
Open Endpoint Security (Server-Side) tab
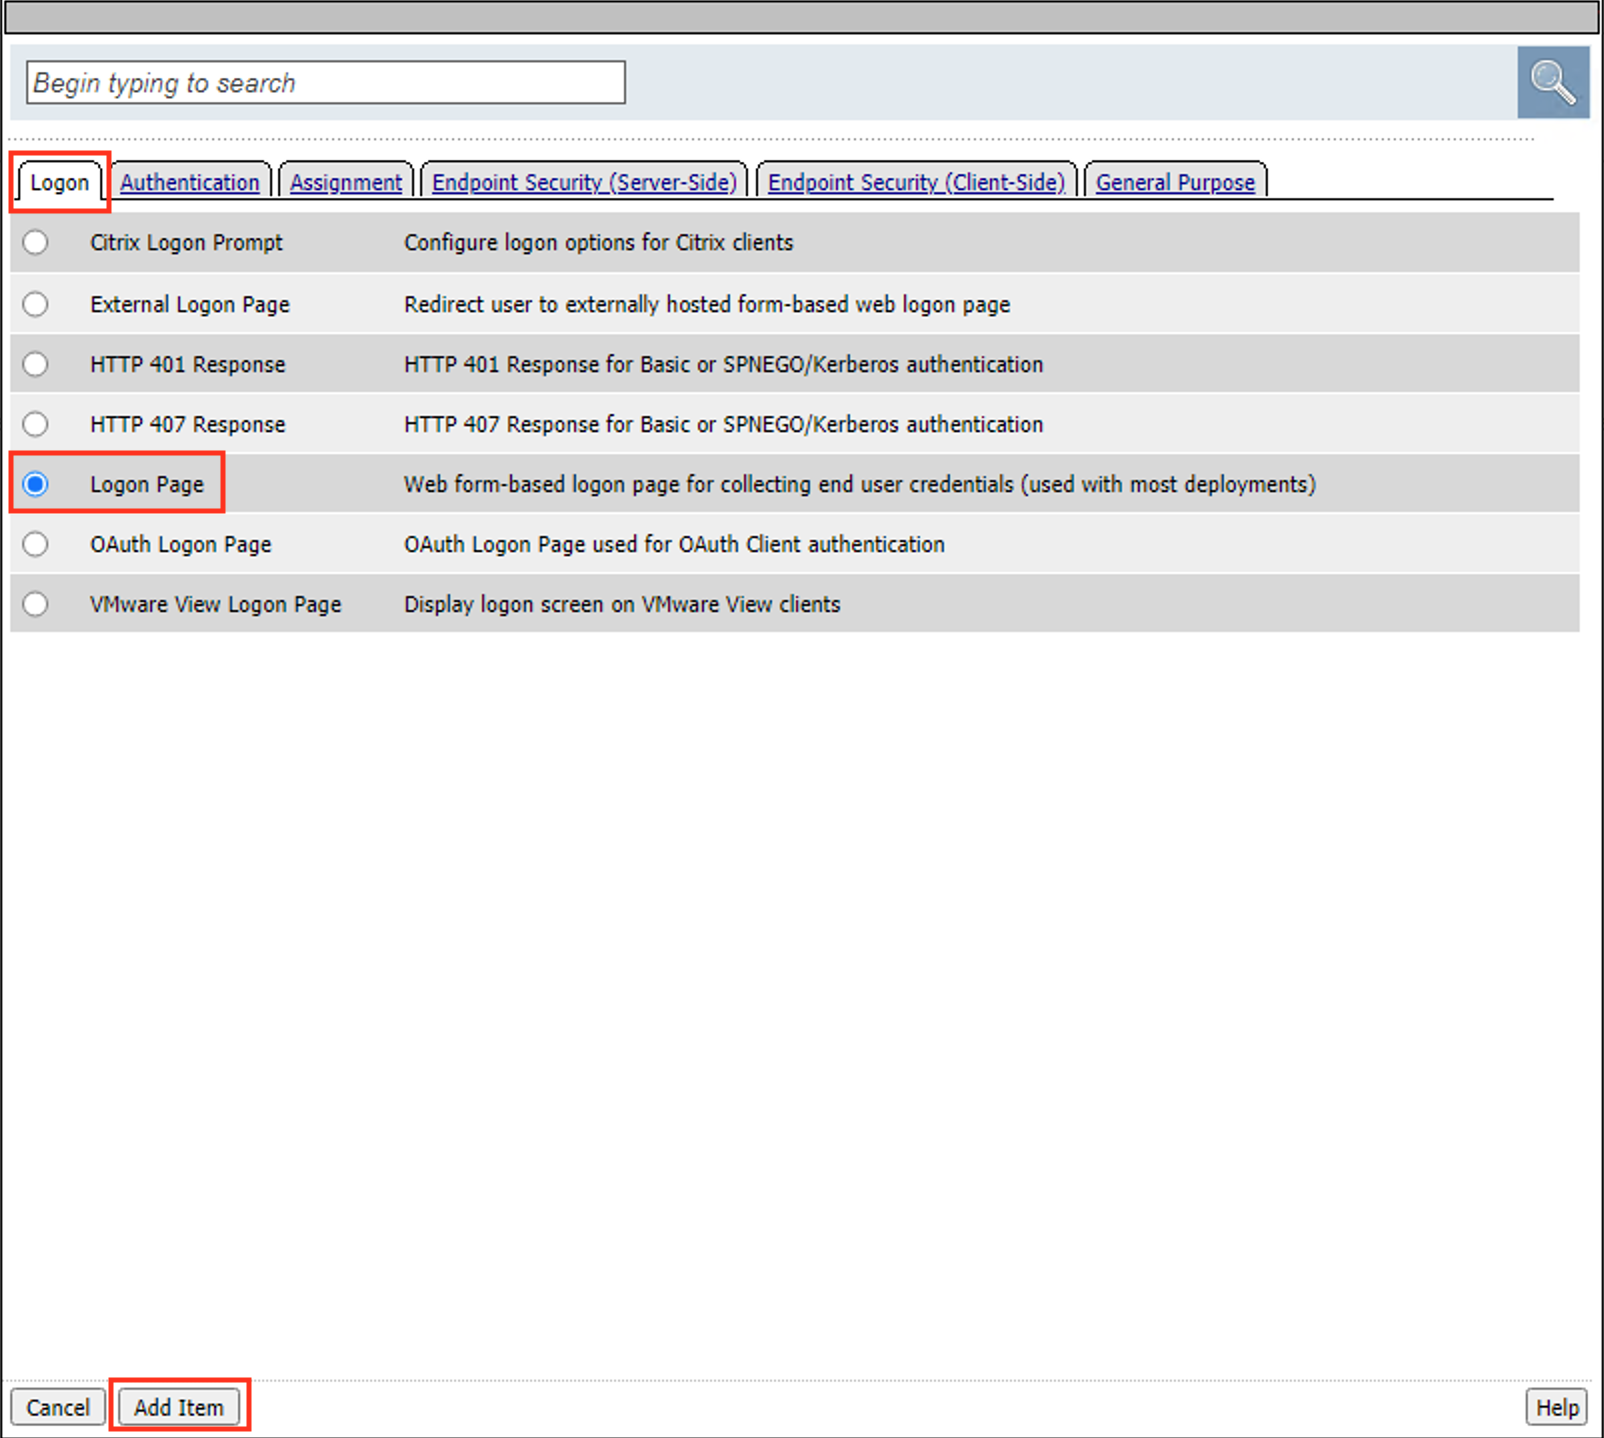coord(584,182)
